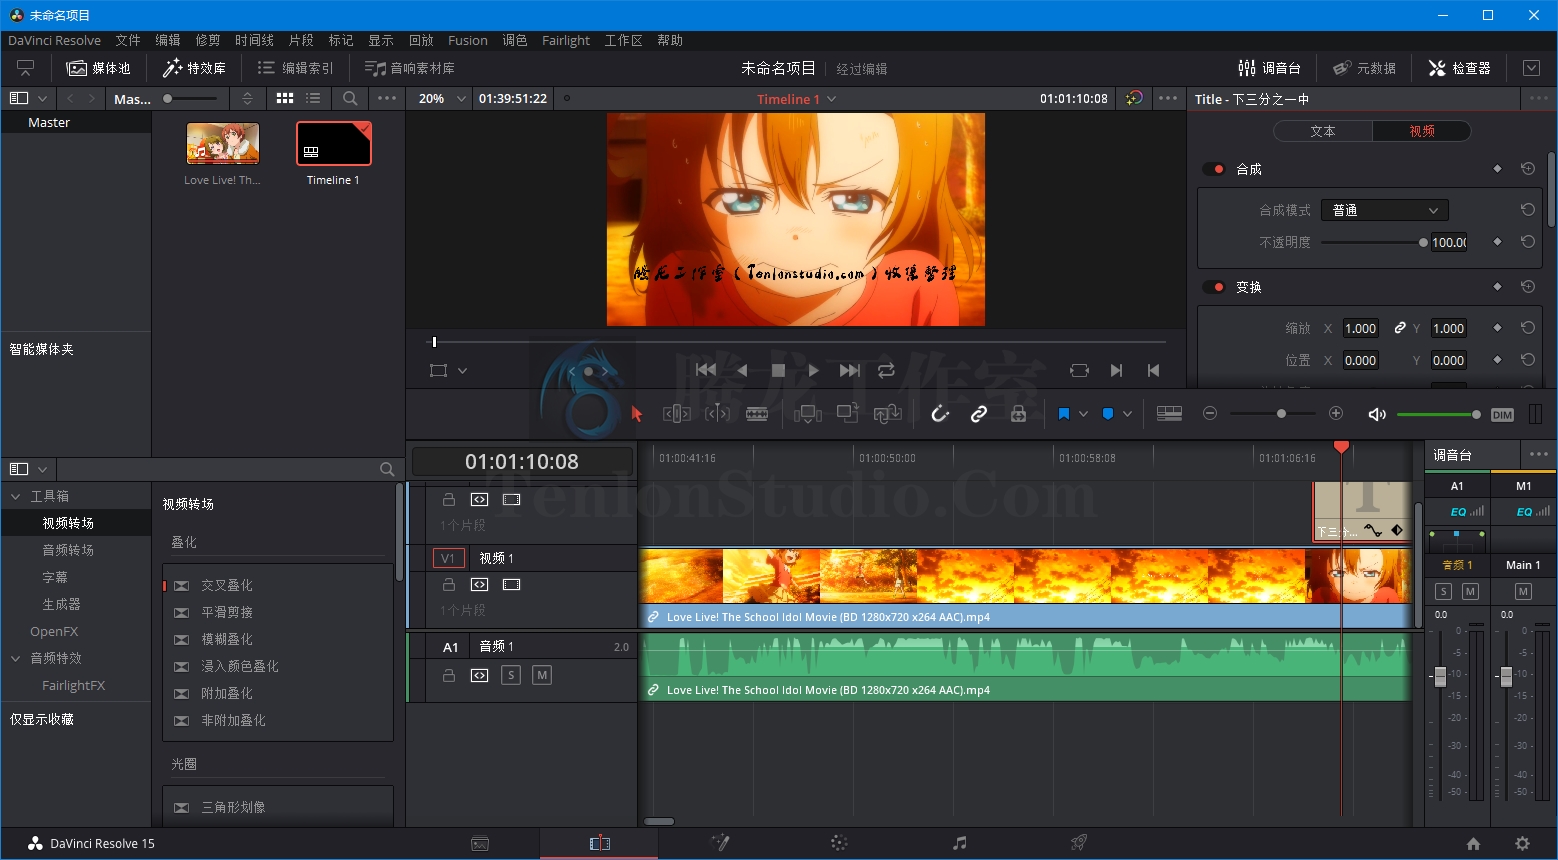1558x860 pixels.
Task: Open the marker color dropdown arrow
Action: 1127,414
